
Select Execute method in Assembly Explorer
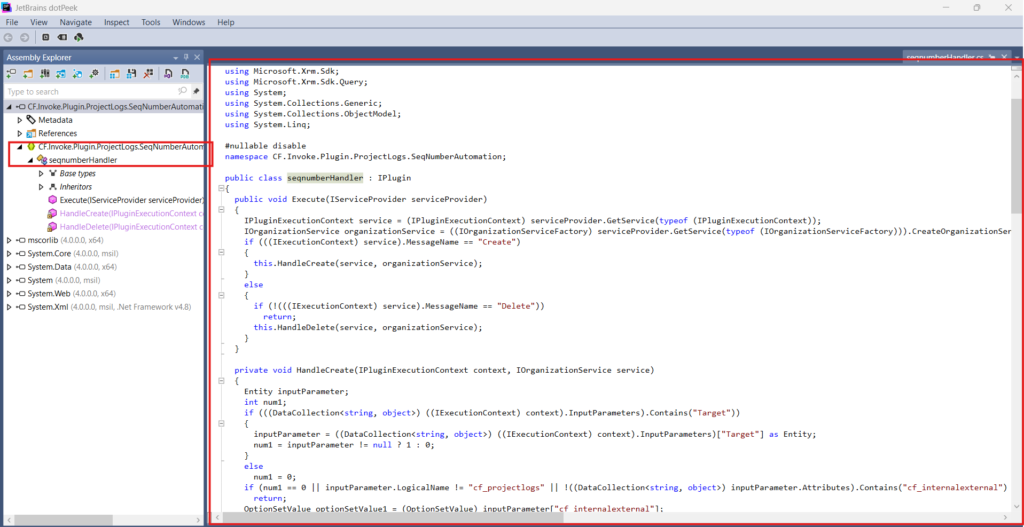coord(130,200)
